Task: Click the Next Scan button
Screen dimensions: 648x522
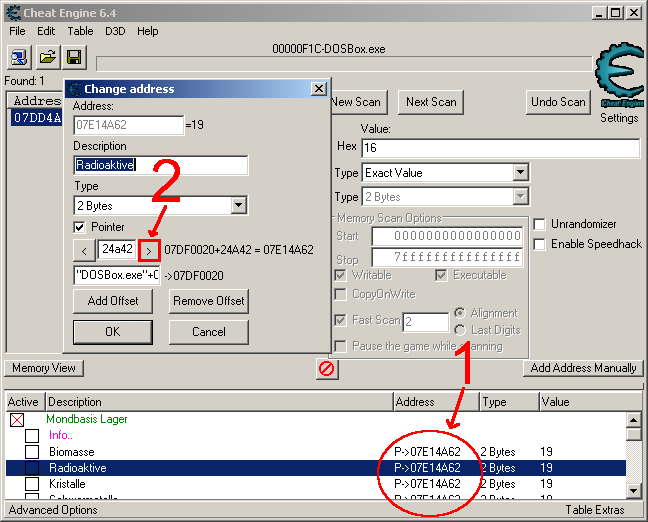Action: click(x=431, y=102)
